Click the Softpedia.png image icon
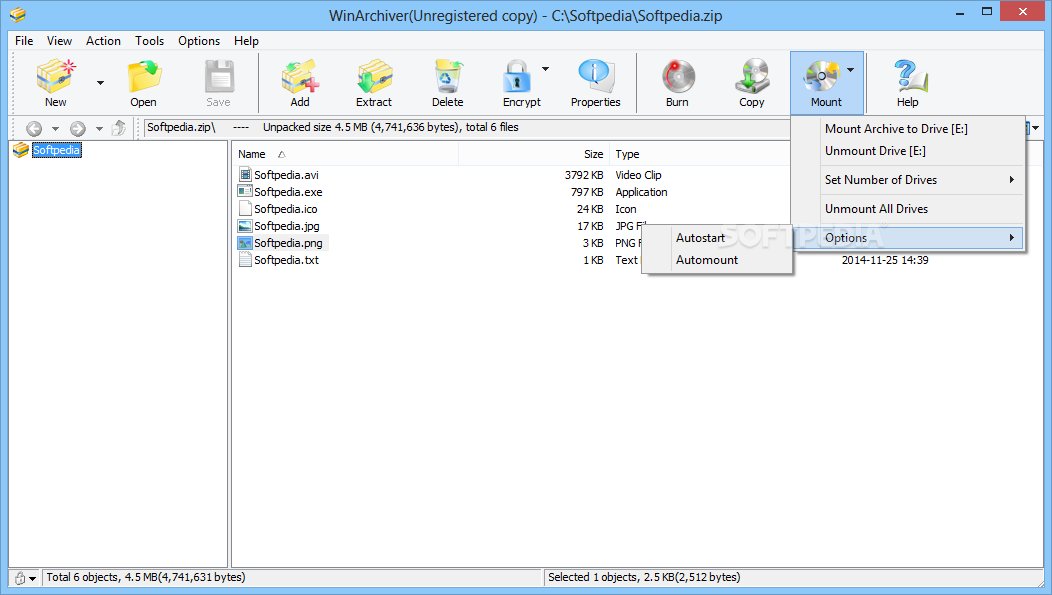1052x595 pixels. click(245, 243)
